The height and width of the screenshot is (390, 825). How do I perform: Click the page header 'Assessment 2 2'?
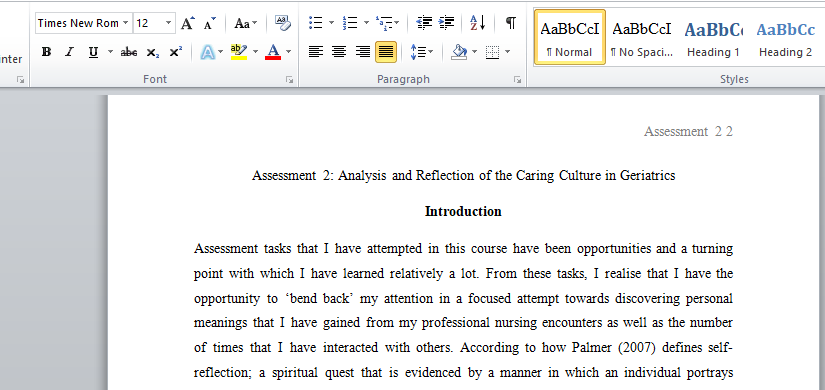point(688,132)
